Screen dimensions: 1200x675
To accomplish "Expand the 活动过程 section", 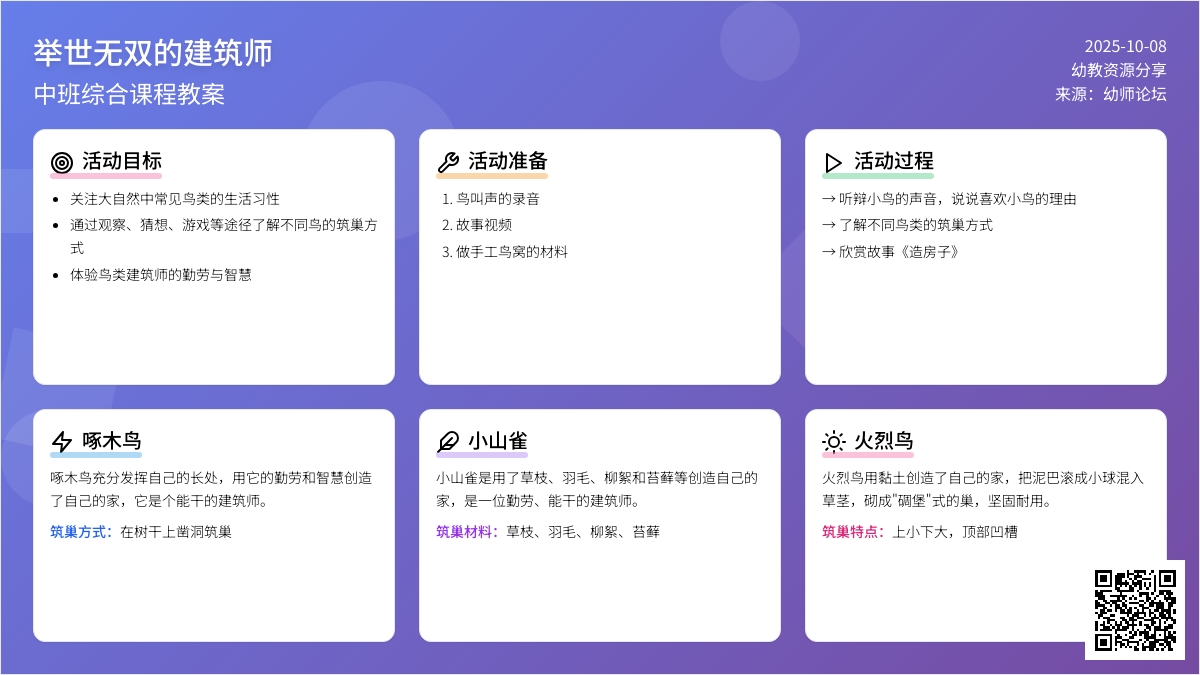I will 986,255.
